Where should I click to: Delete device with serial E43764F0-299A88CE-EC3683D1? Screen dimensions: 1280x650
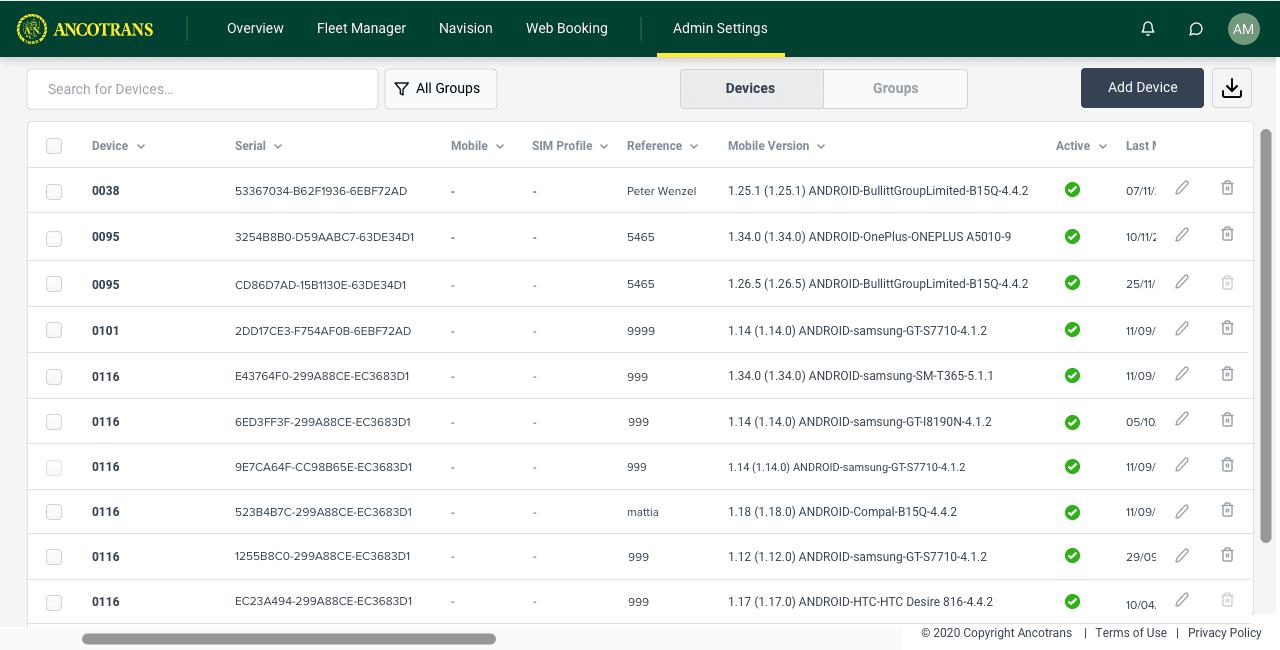click(1227, 374)
